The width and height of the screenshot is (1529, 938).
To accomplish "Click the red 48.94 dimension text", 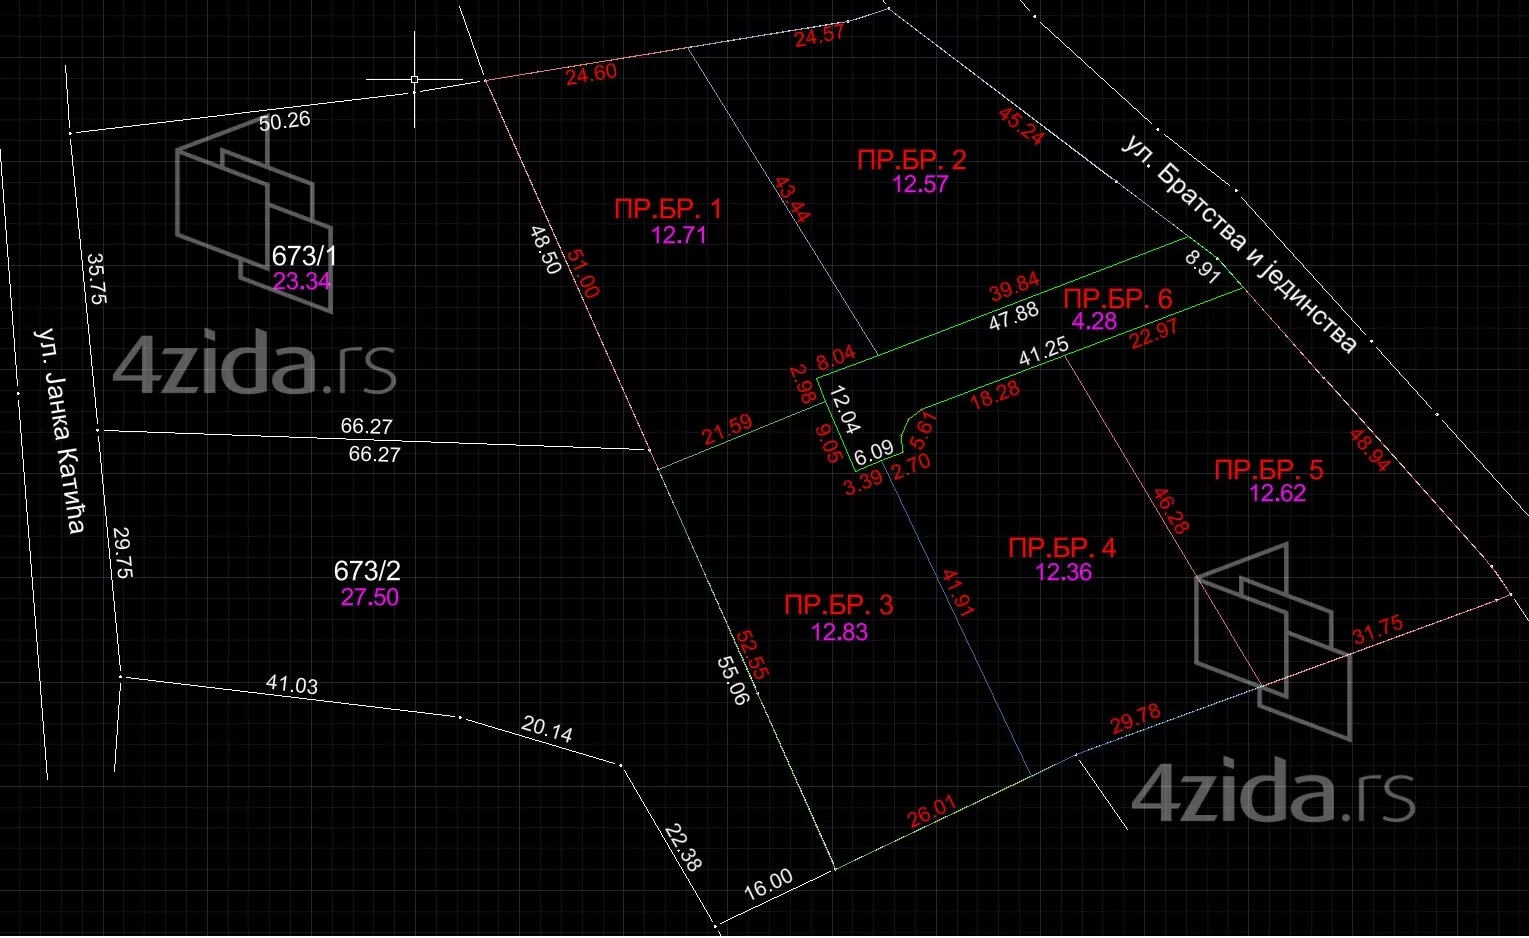I will click(x=1369, y=450).
